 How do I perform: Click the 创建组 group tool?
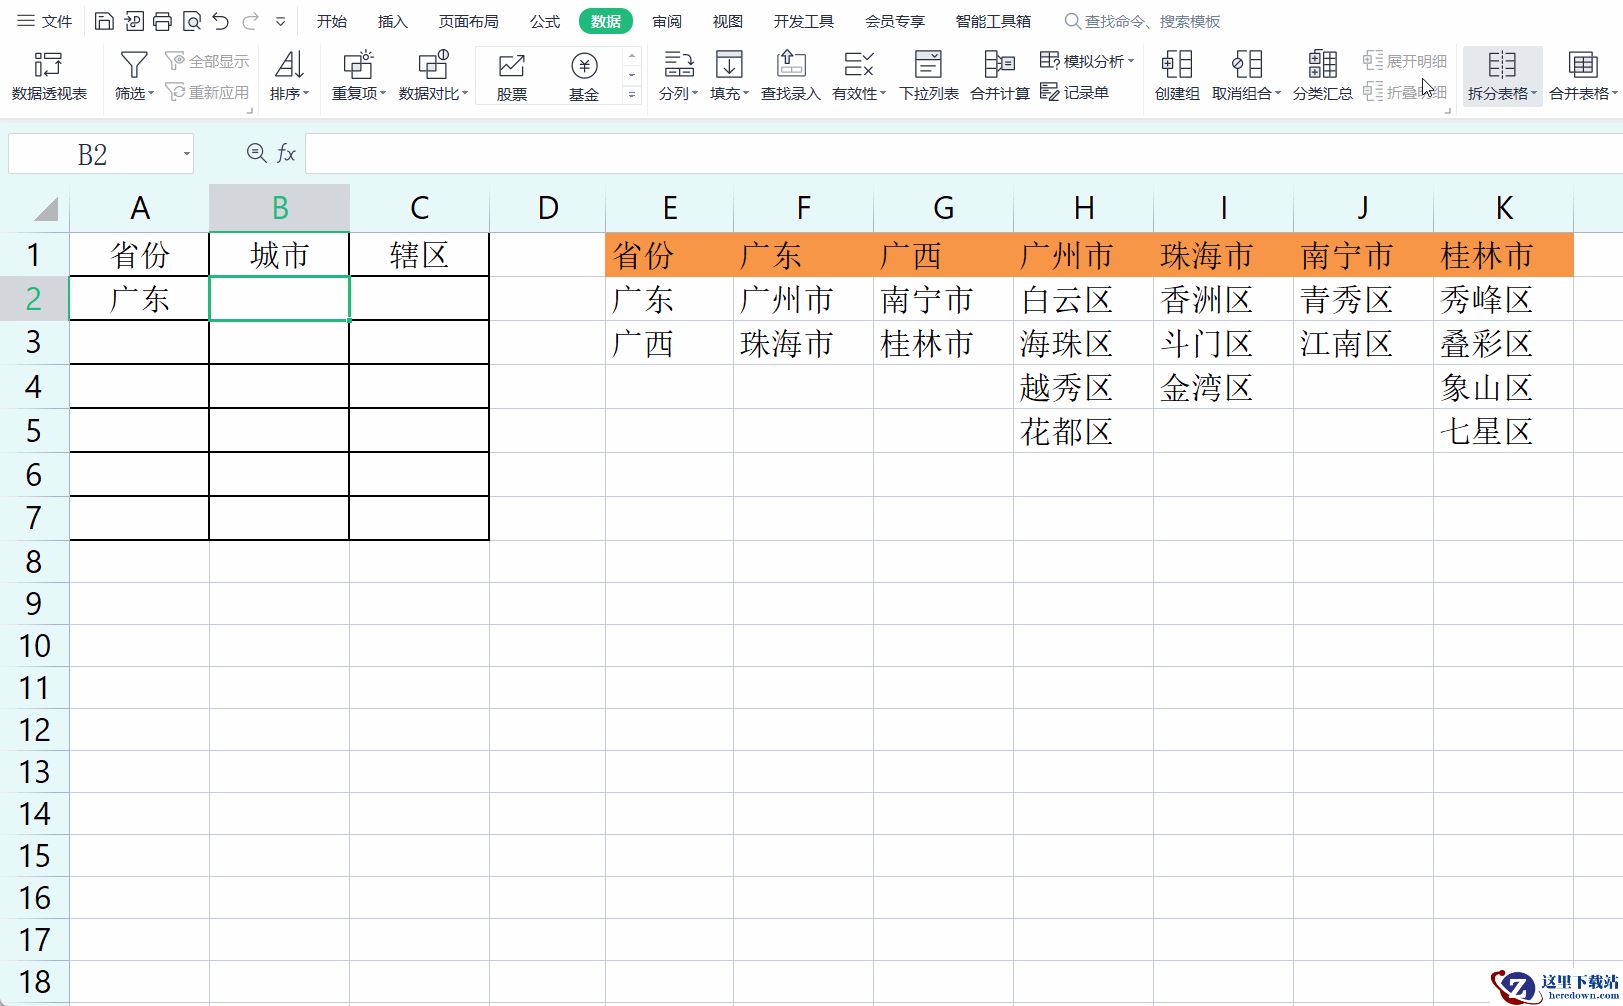click(1177, 76)
